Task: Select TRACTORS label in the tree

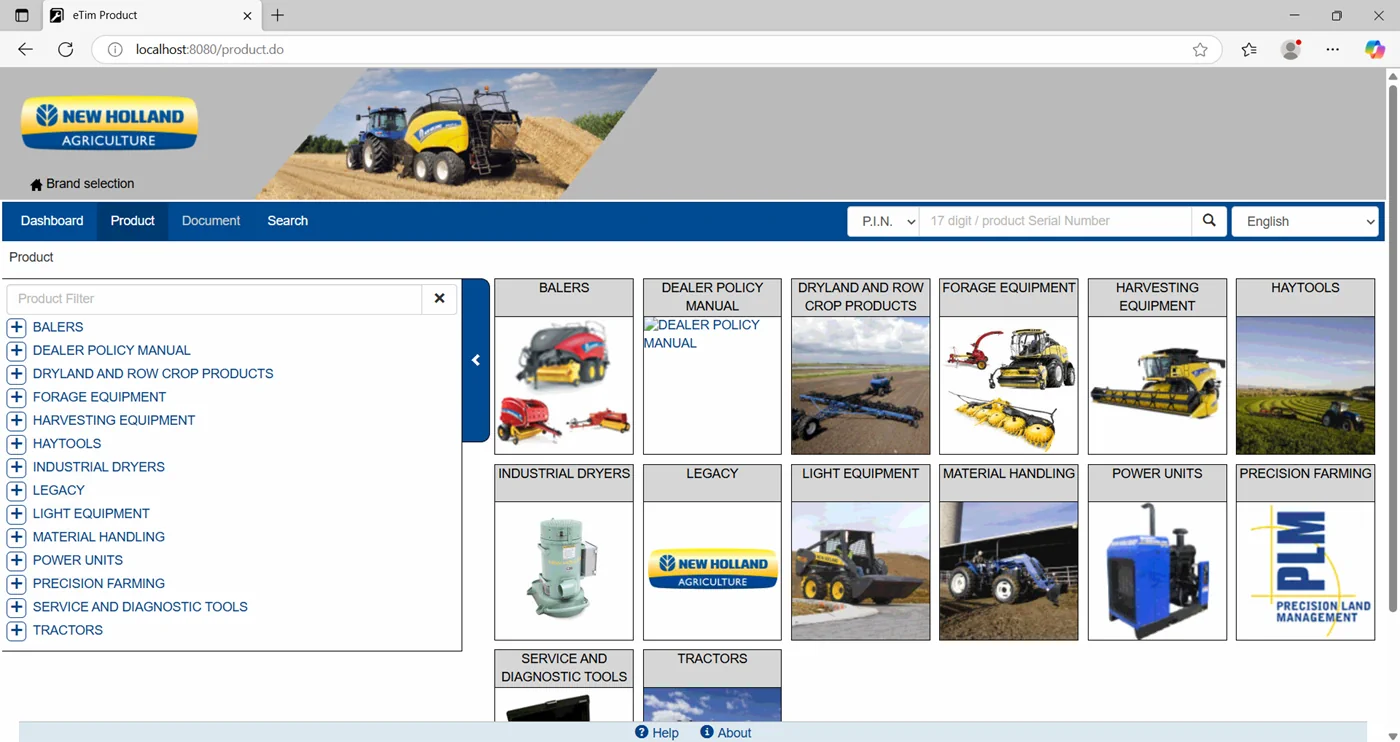Action: pyautogui.click(x=68, y=630)
